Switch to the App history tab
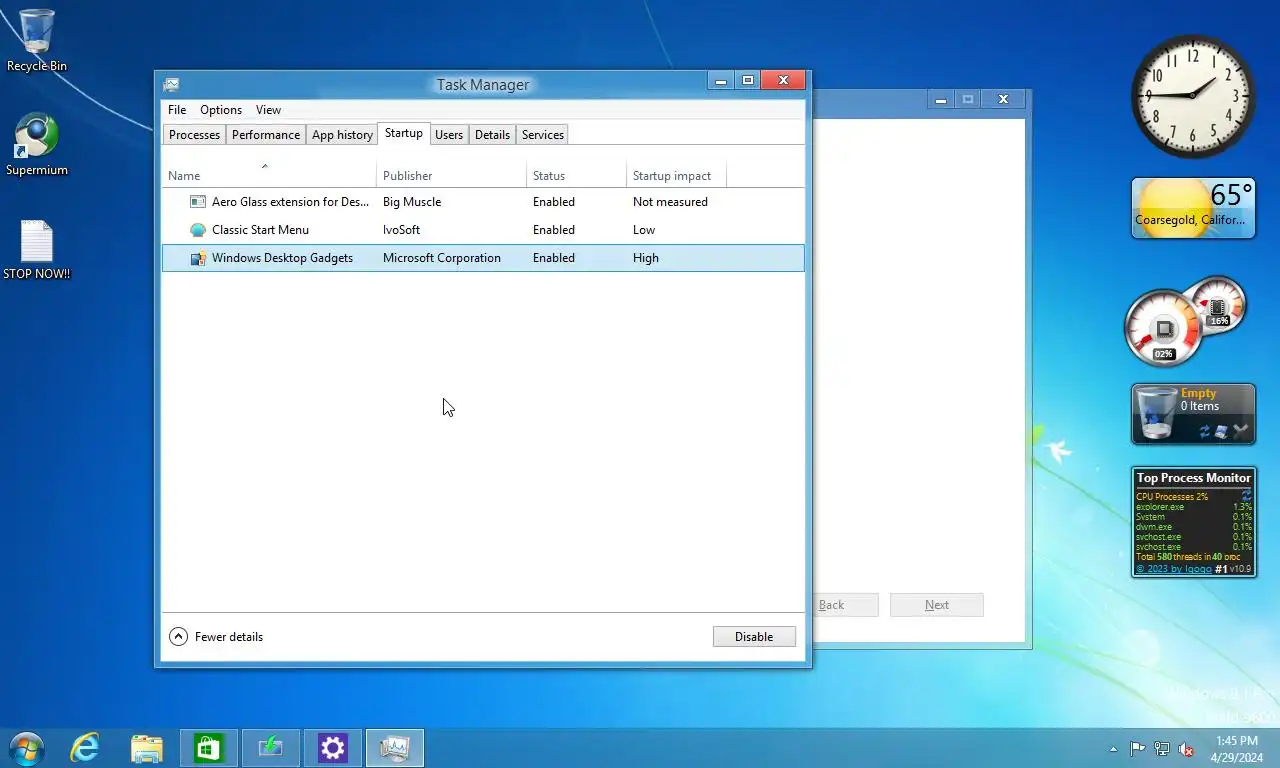 pos(342,135)
